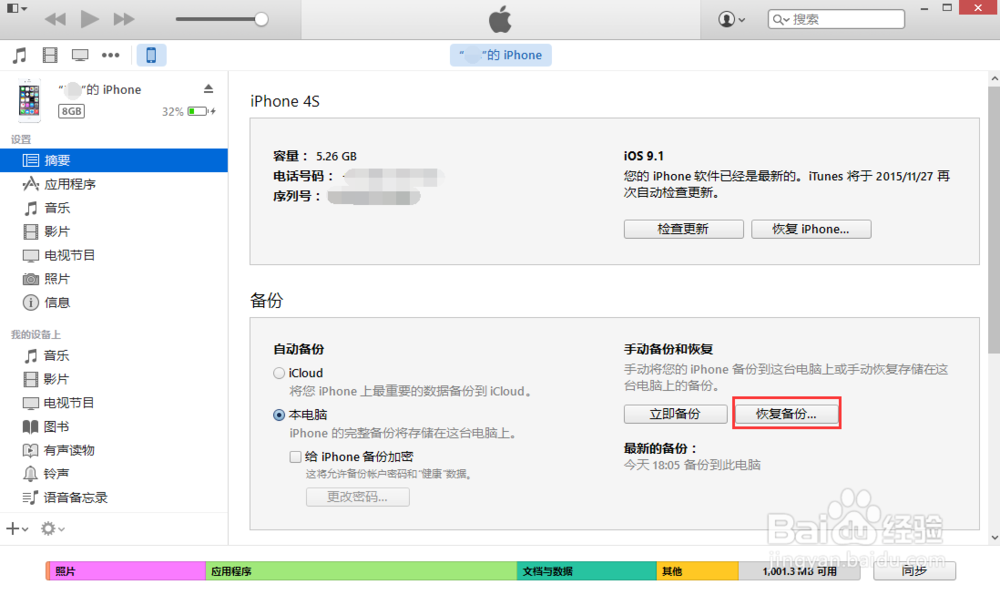The height and width of the screenshot is (595, 1000).
Task: Open 影片 under 我的设备上
Action: tap(114, 379)
